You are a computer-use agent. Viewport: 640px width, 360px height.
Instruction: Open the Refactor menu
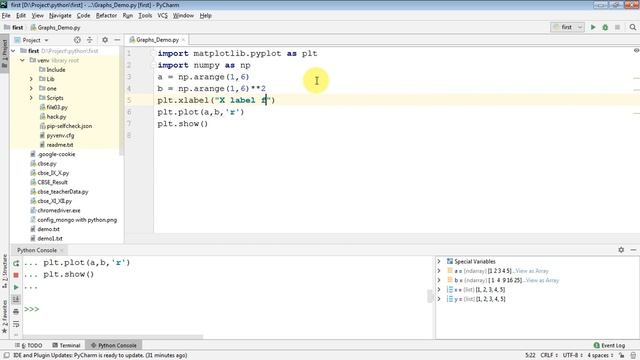click(x=106, y=16)
